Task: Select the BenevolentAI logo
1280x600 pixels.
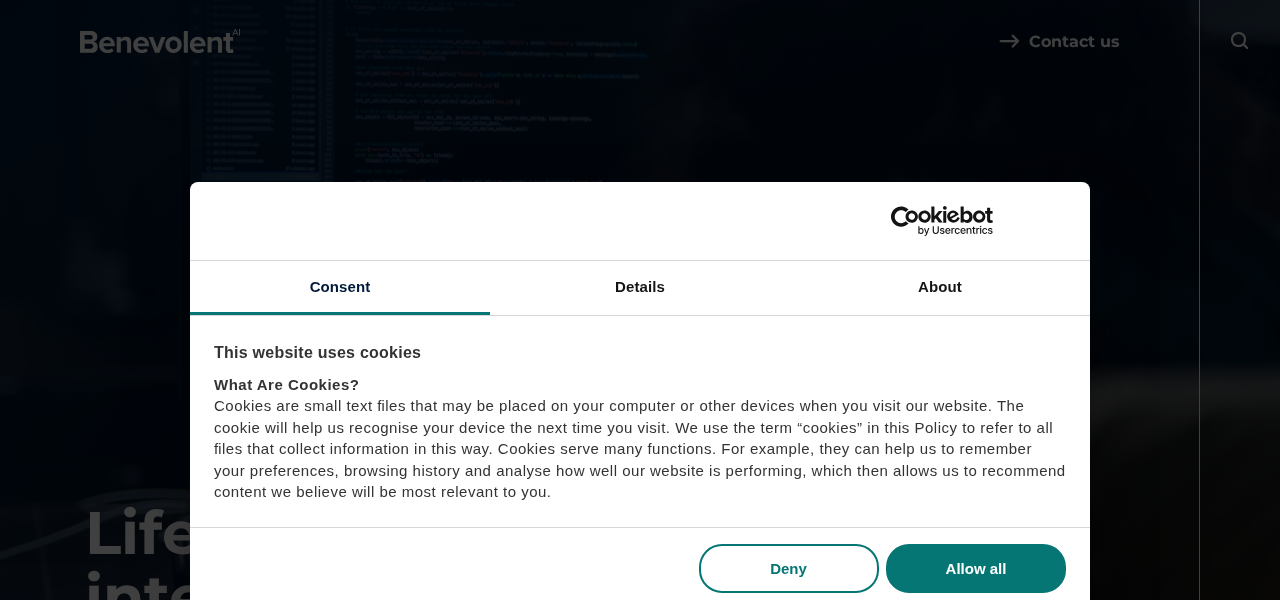Action: 156,40
